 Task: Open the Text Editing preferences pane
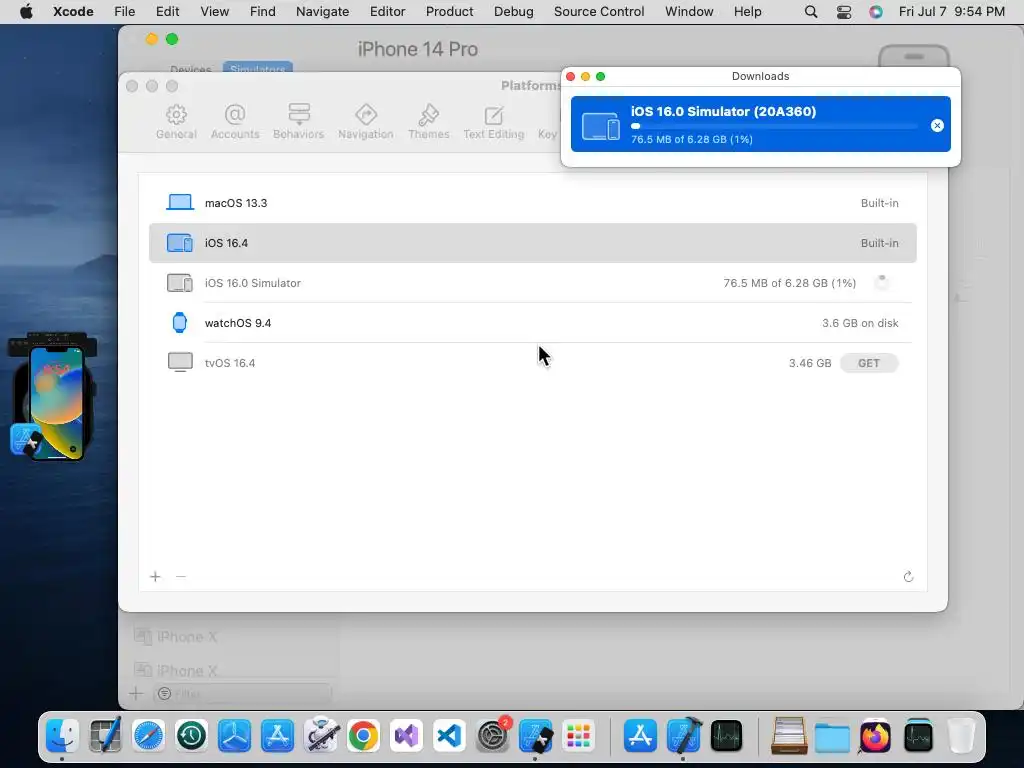[494, 122]
